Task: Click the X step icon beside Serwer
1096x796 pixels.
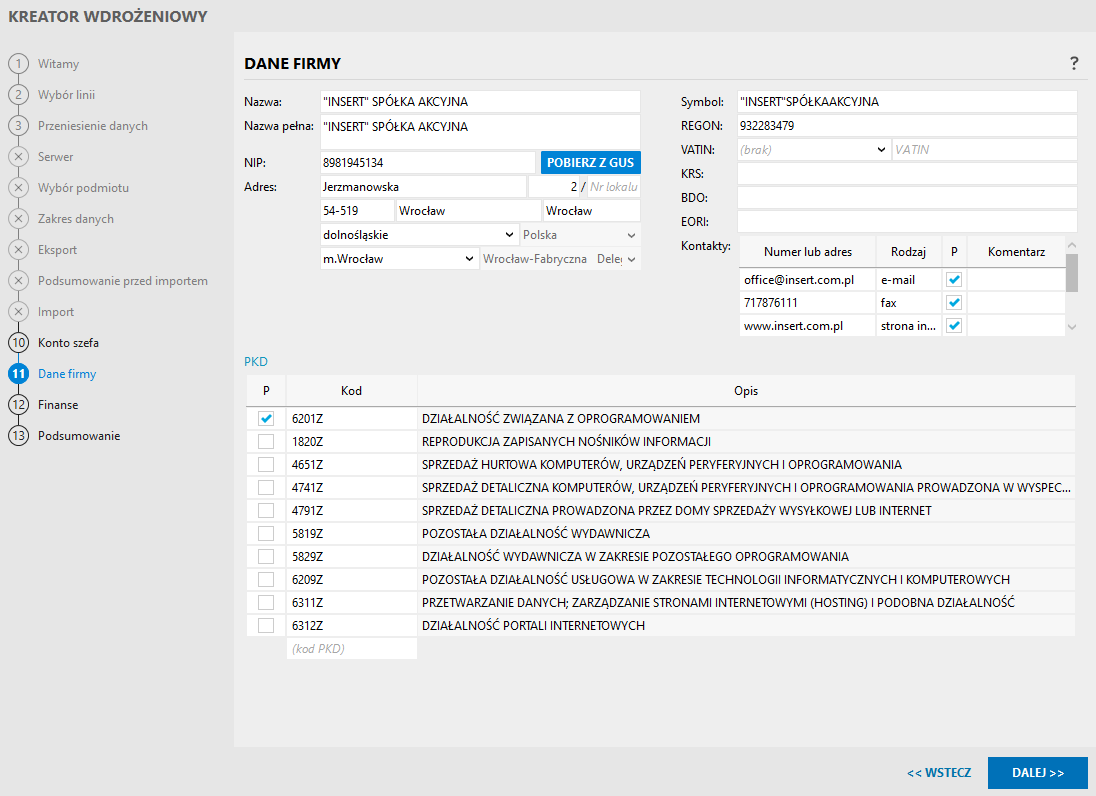Action: (19, 157)
